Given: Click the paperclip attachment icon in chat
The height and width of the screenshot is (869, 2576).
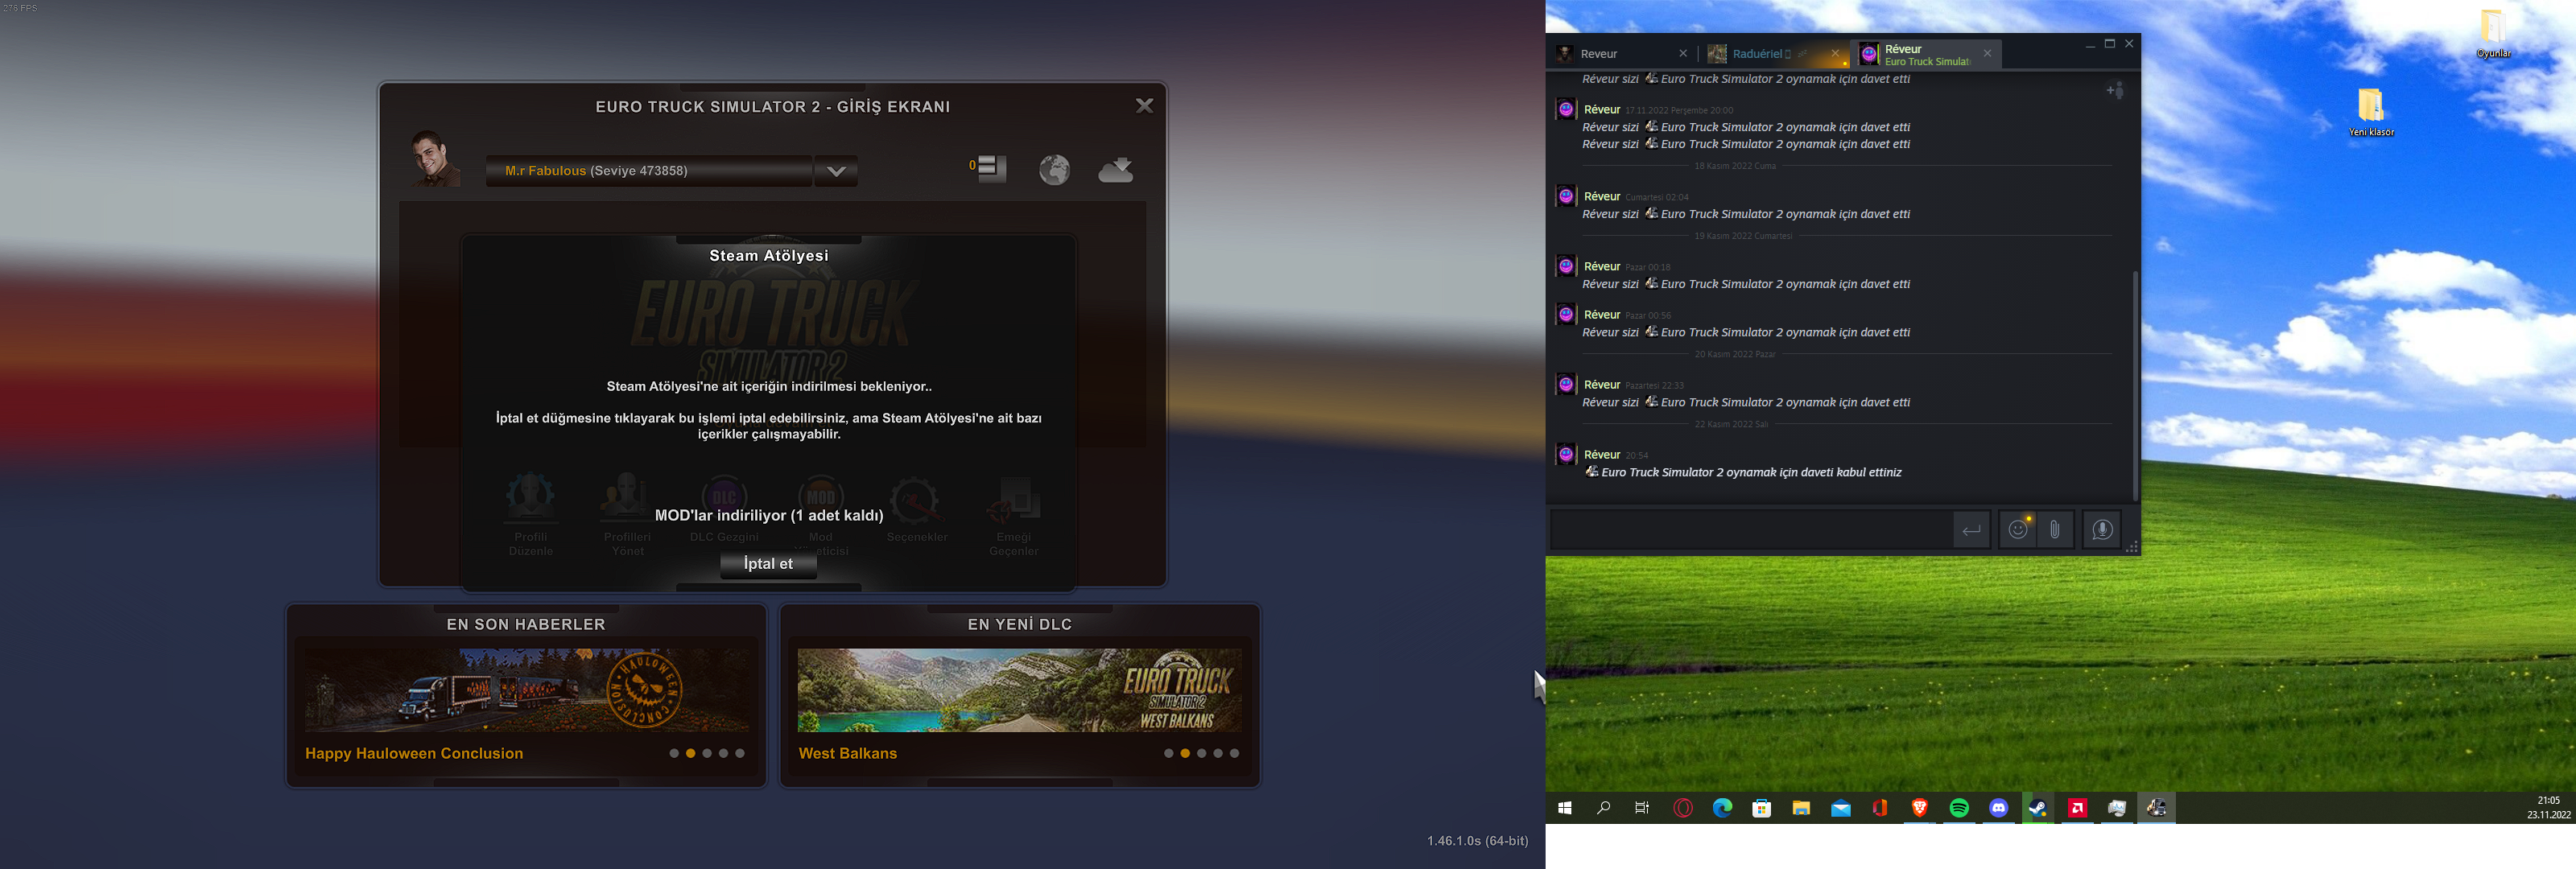Looking at the screenshot, I should click(x=2055, y=530).
